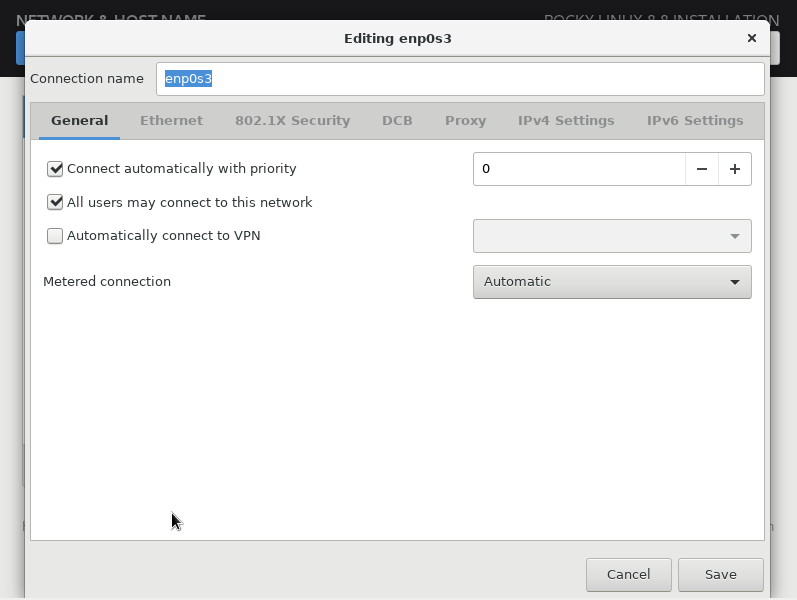This screenshot has width=797, height=600.
Task: Select the General tab
Action: point(79,120)
